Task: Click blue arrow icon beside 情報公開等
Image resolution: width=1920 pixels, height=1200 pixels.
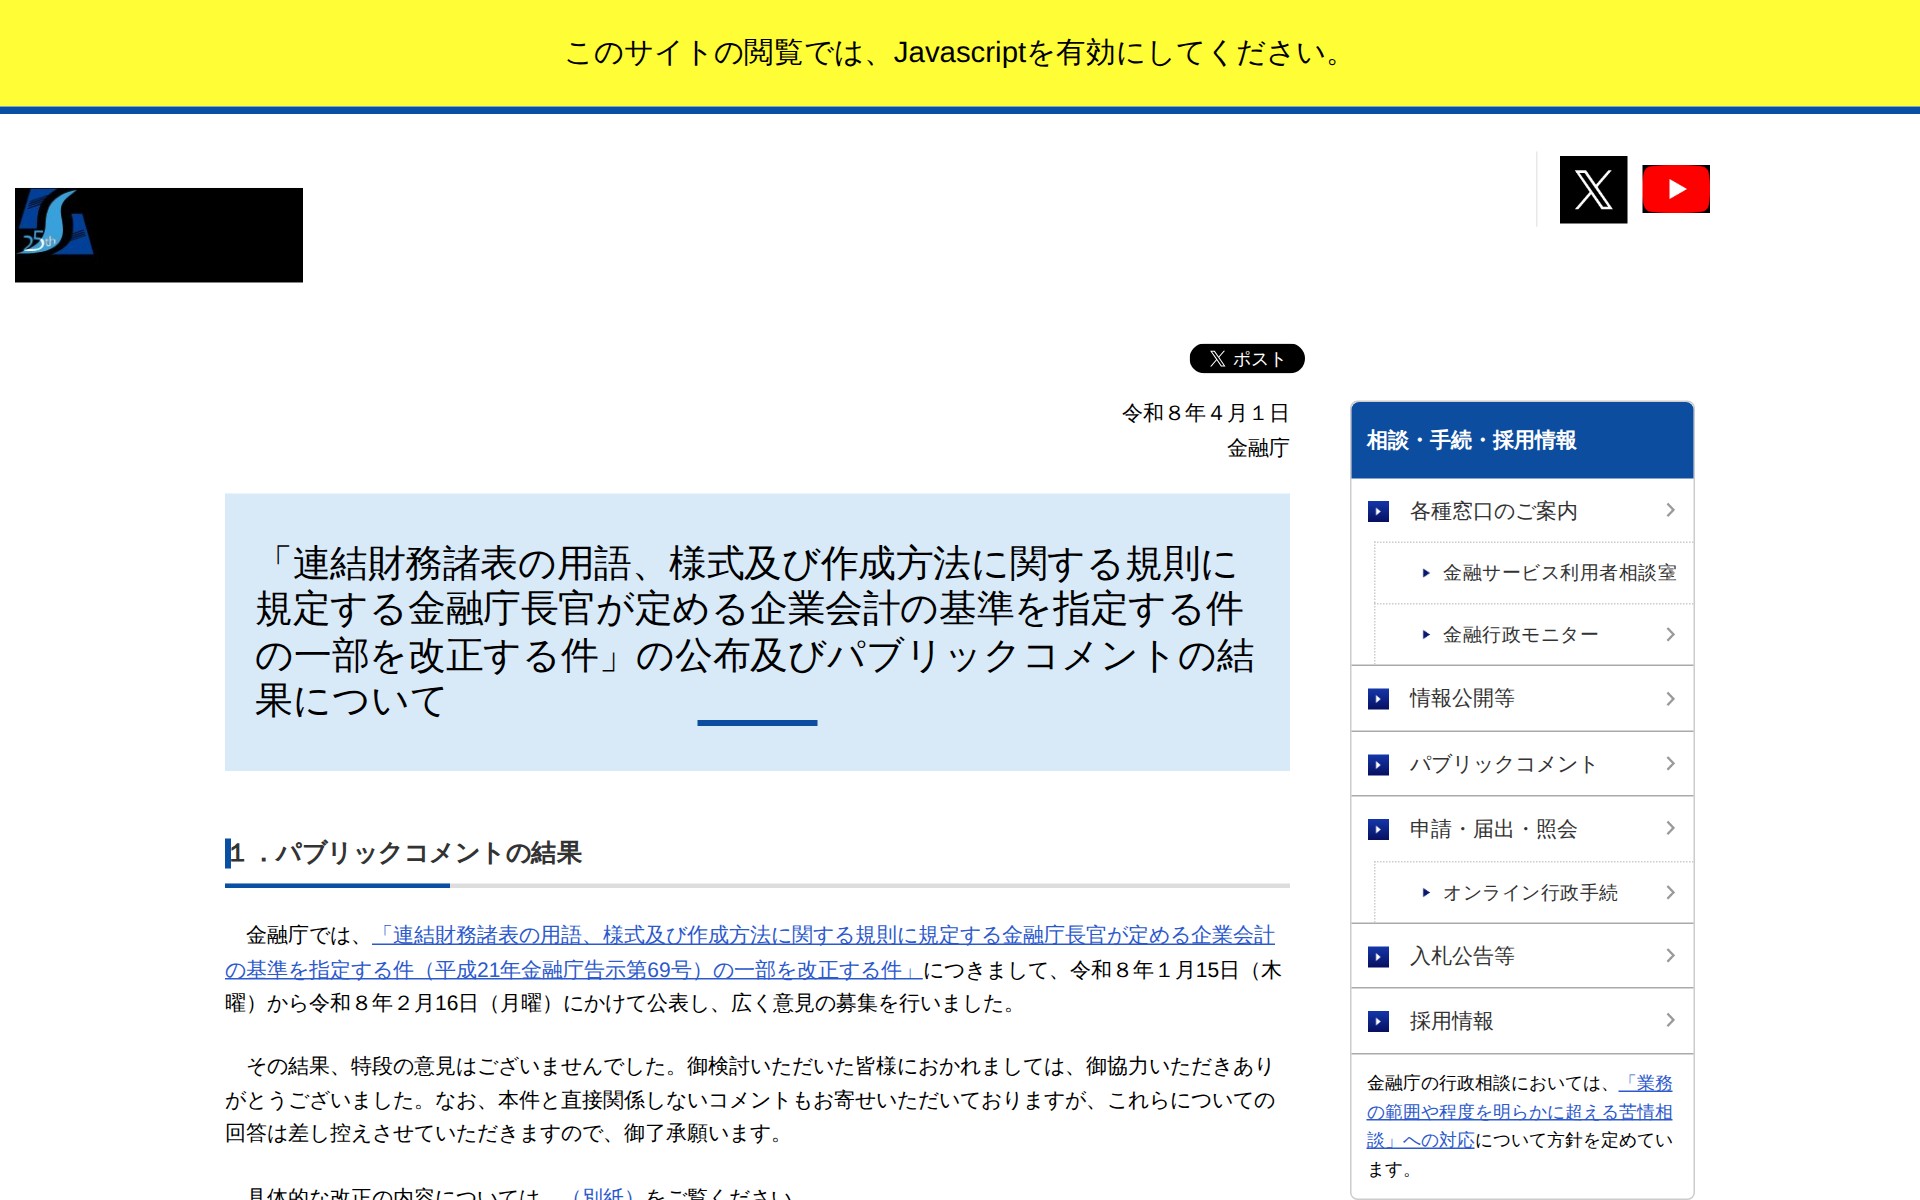Action: [1378, 698]
